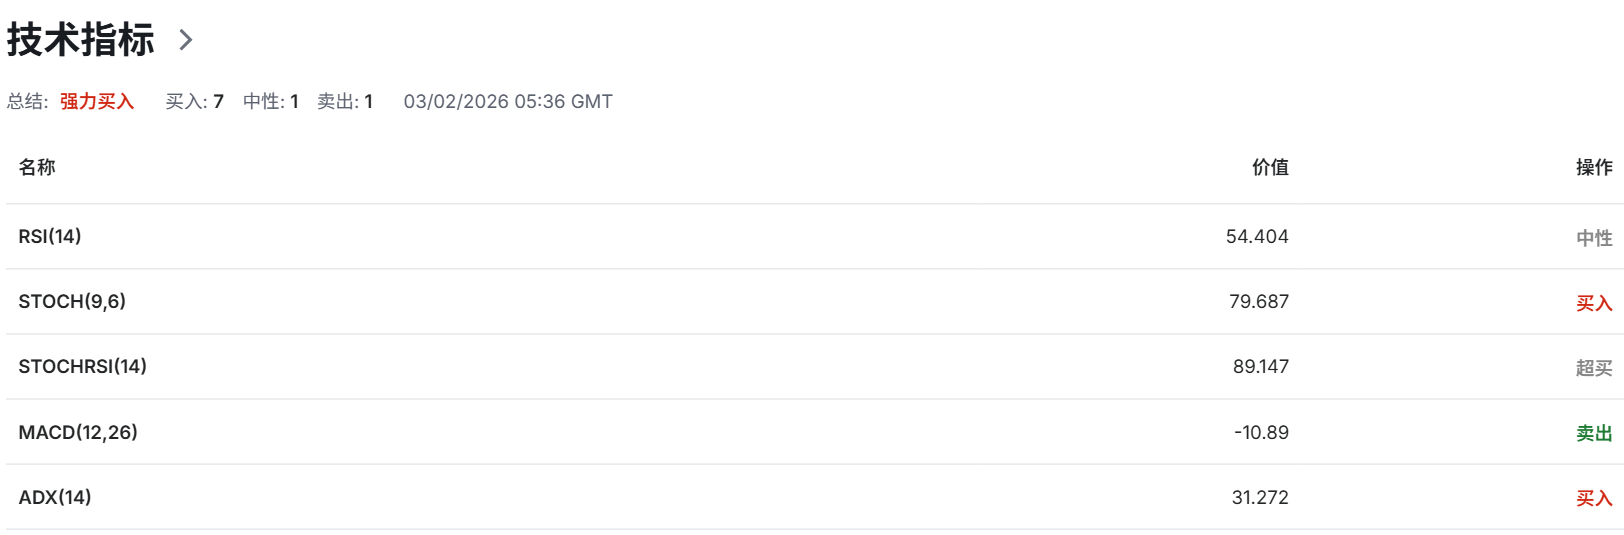Click the 超买 action for STOCHRSI(14)
1624x535 pixels.
pos(1594,368)
